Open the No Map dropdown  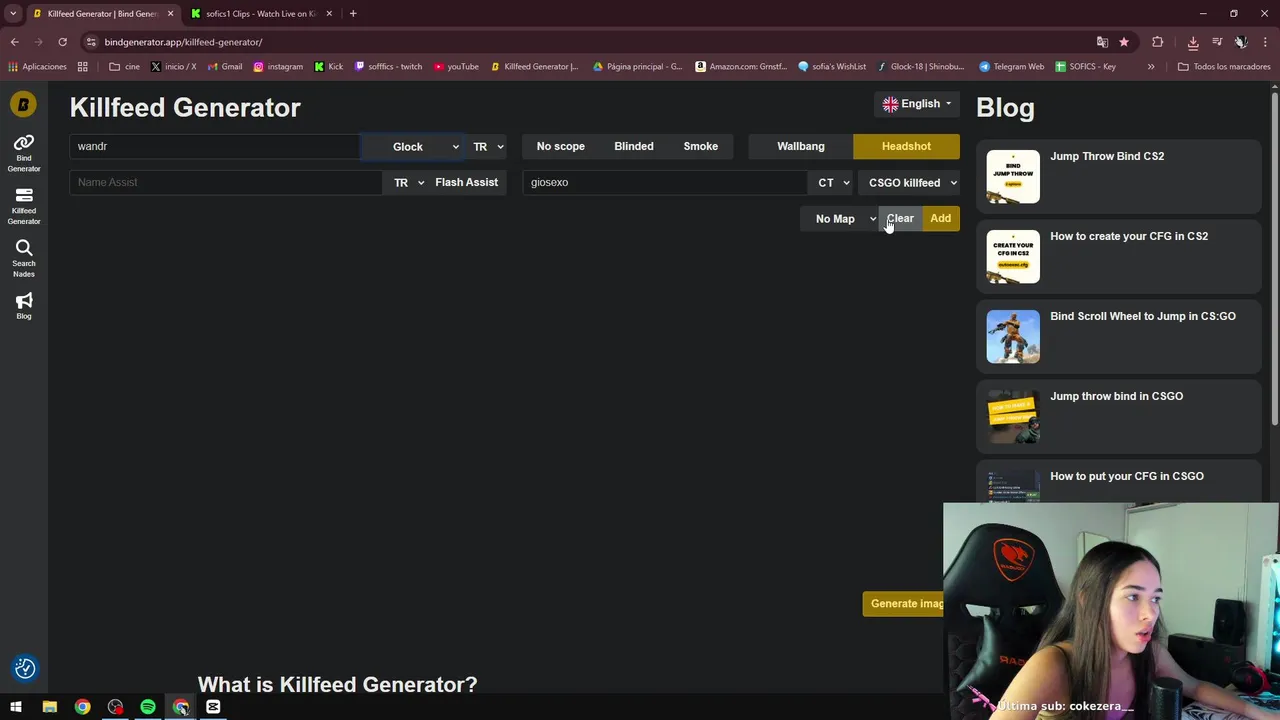click(842, 219)
